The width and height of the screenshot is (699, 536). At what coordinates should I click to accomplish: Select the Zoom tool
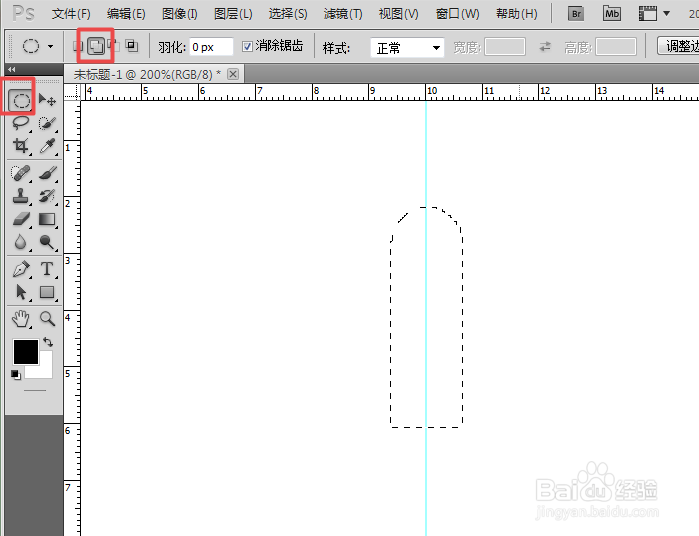pyautogui.click(x=47, y=319)
